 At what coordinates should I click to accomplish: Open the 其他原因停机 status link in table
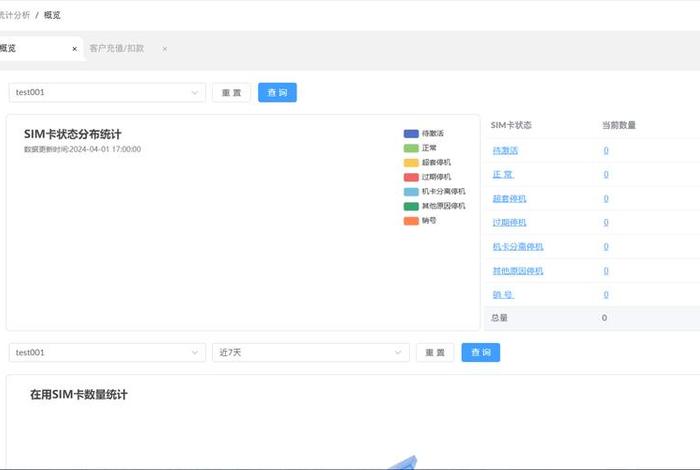(x=518, y=270)
